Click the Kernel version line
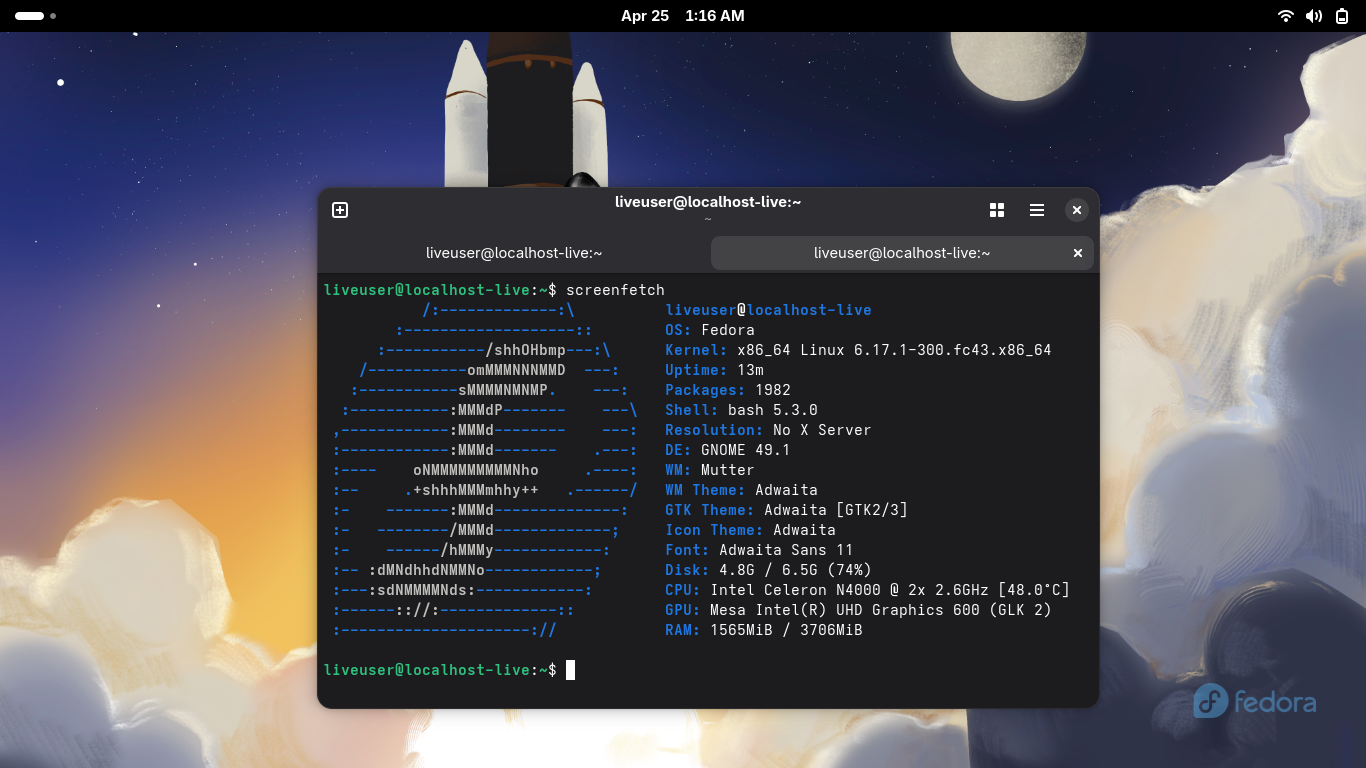 pos(858,350)
